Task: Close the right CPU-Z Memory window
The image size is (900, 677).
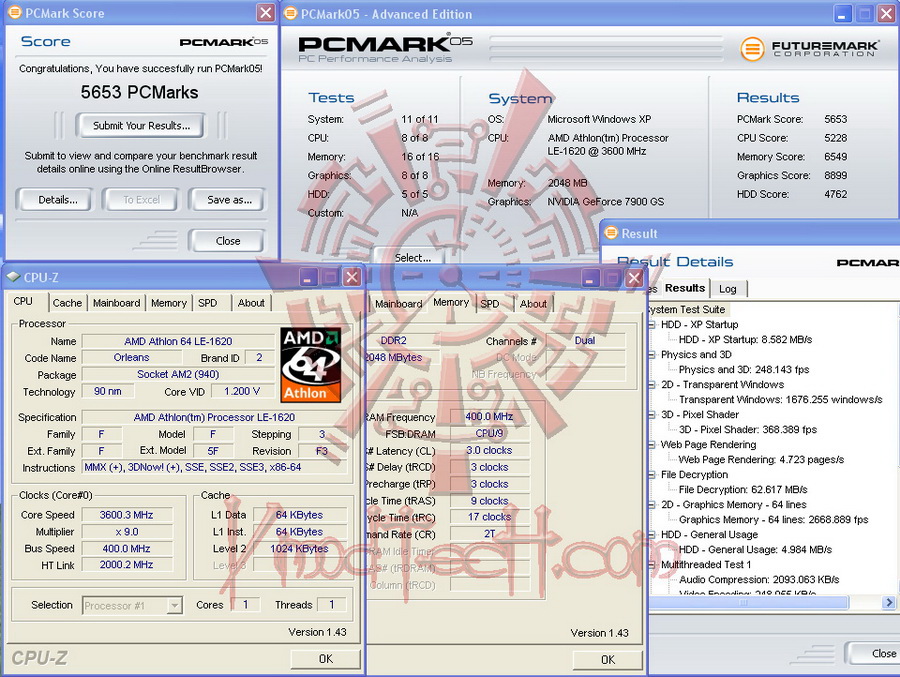Action: tap(634, 278)
